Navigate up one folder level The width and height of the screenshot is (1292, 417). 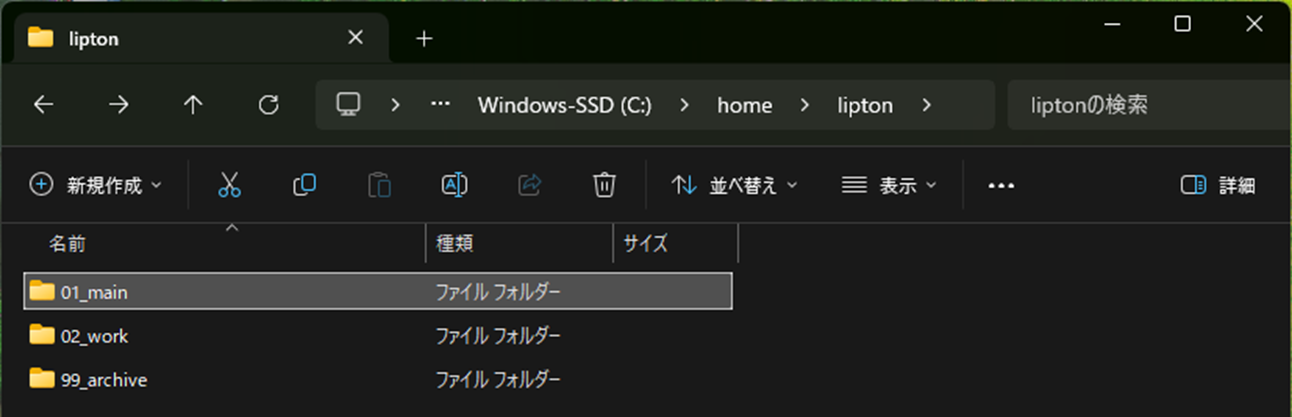coord(193,105)
